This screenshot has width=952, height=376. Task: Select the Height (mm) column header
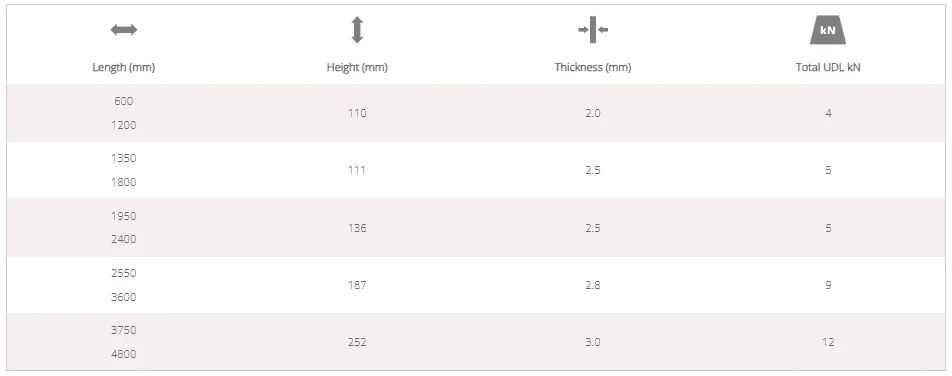pos(357,67)
